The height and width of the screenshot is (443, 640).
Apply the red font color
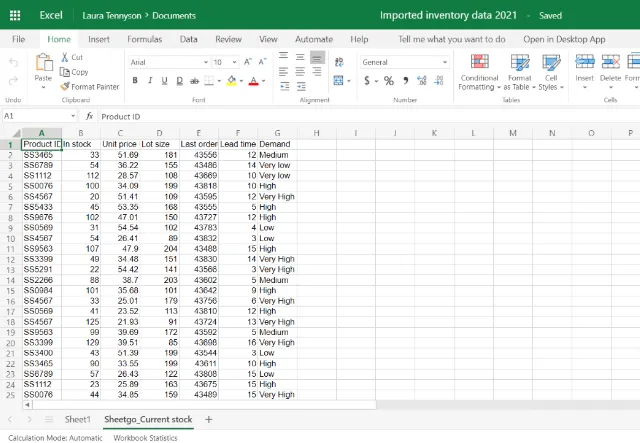253,81
